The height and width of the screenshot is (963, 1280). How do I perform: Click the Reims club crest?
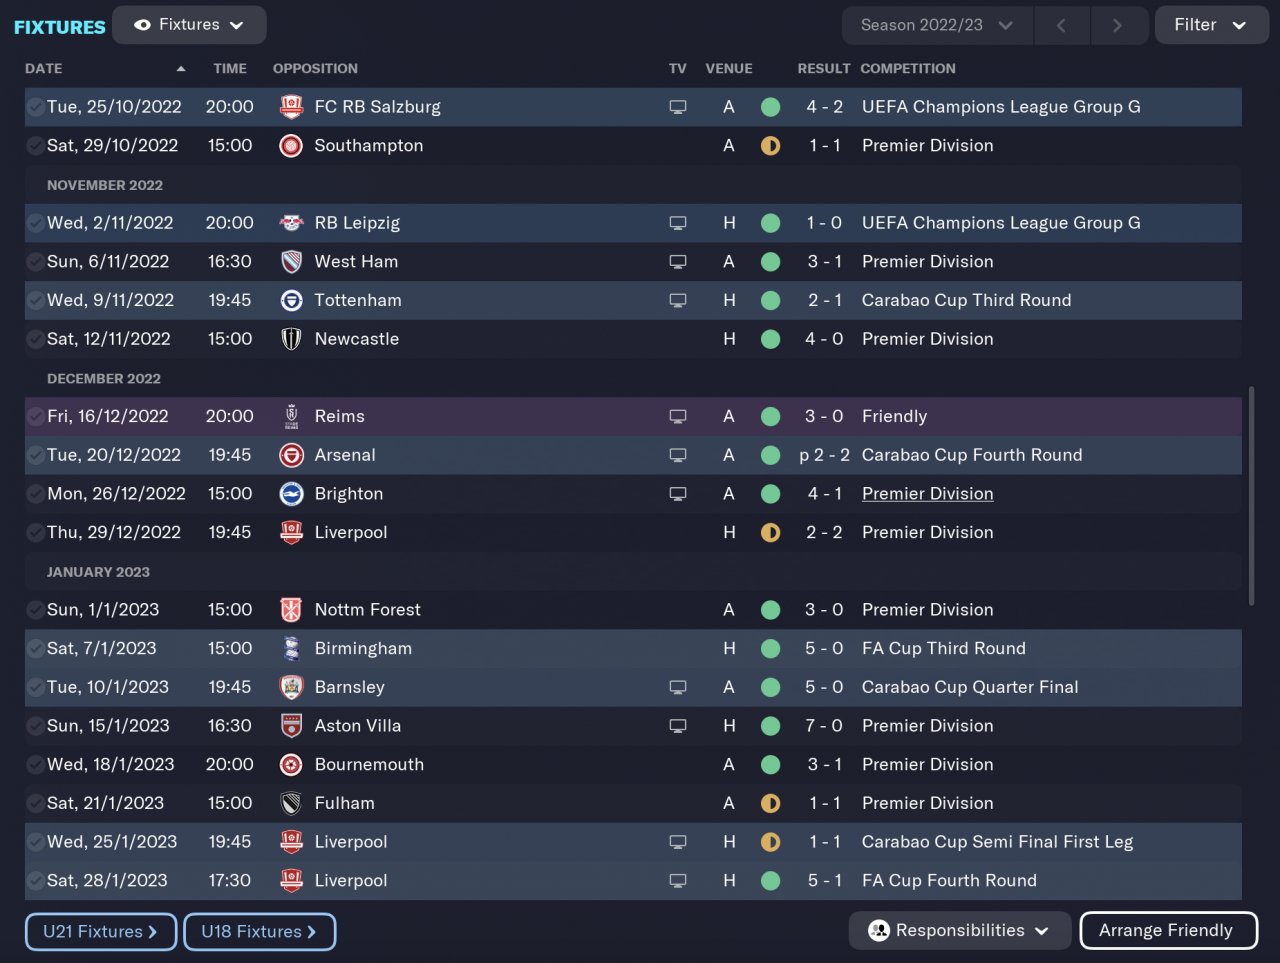coord(291,416)
